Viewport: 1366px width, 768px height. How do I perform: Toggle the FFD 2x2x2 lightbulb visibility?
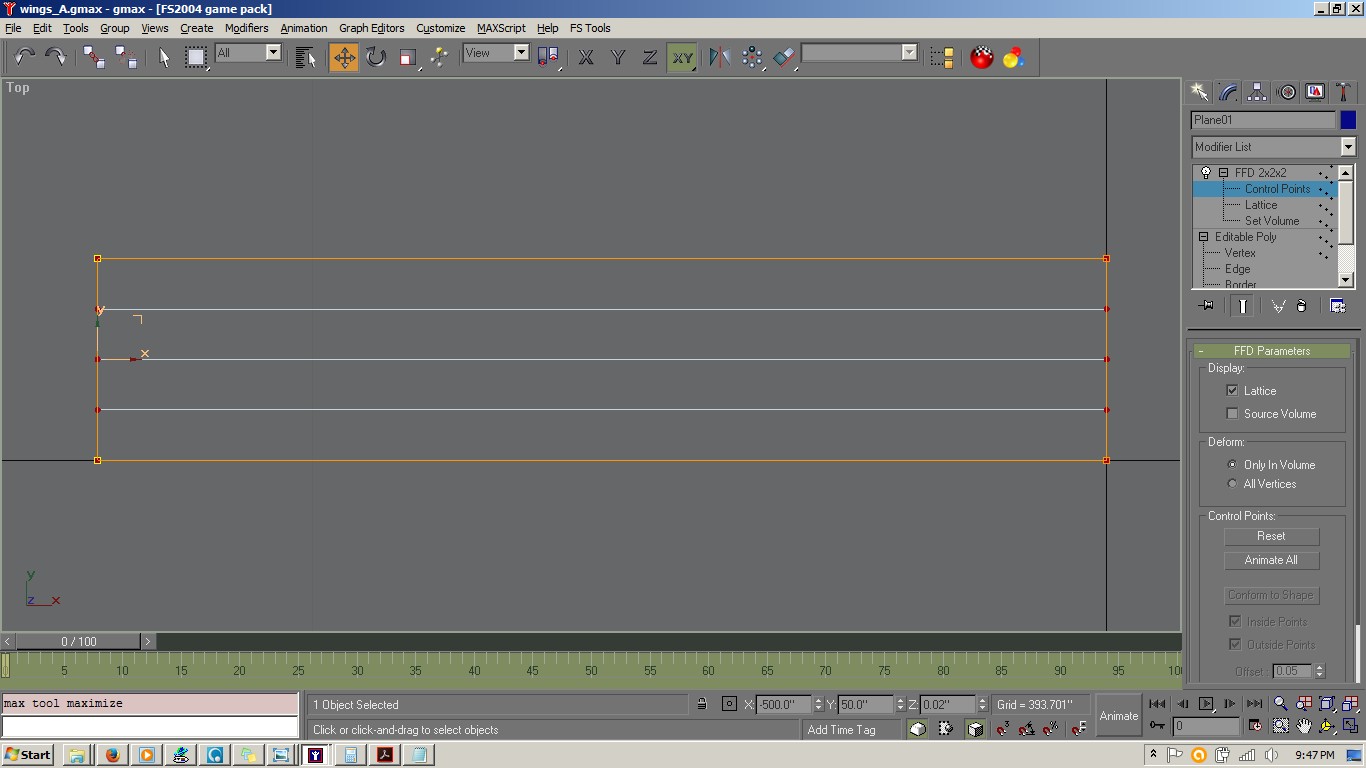pos(1206,173)
